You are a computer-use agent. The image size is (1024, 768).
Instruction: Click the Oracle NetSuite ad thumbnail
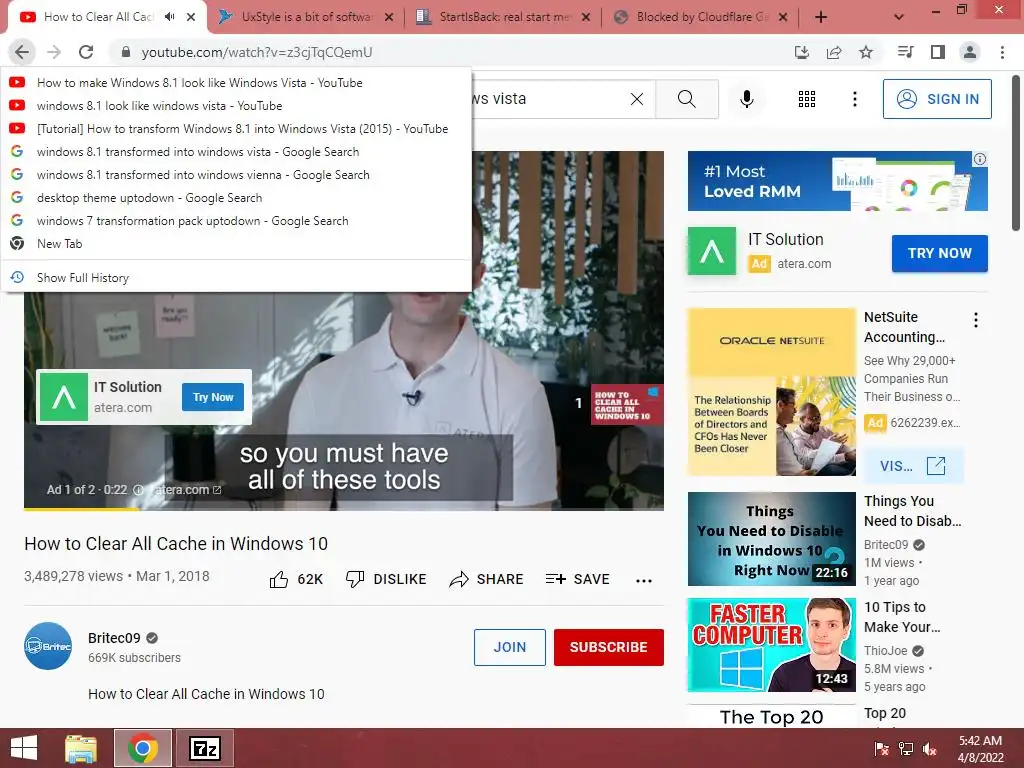pyautogui.click(x=771, y=392)
